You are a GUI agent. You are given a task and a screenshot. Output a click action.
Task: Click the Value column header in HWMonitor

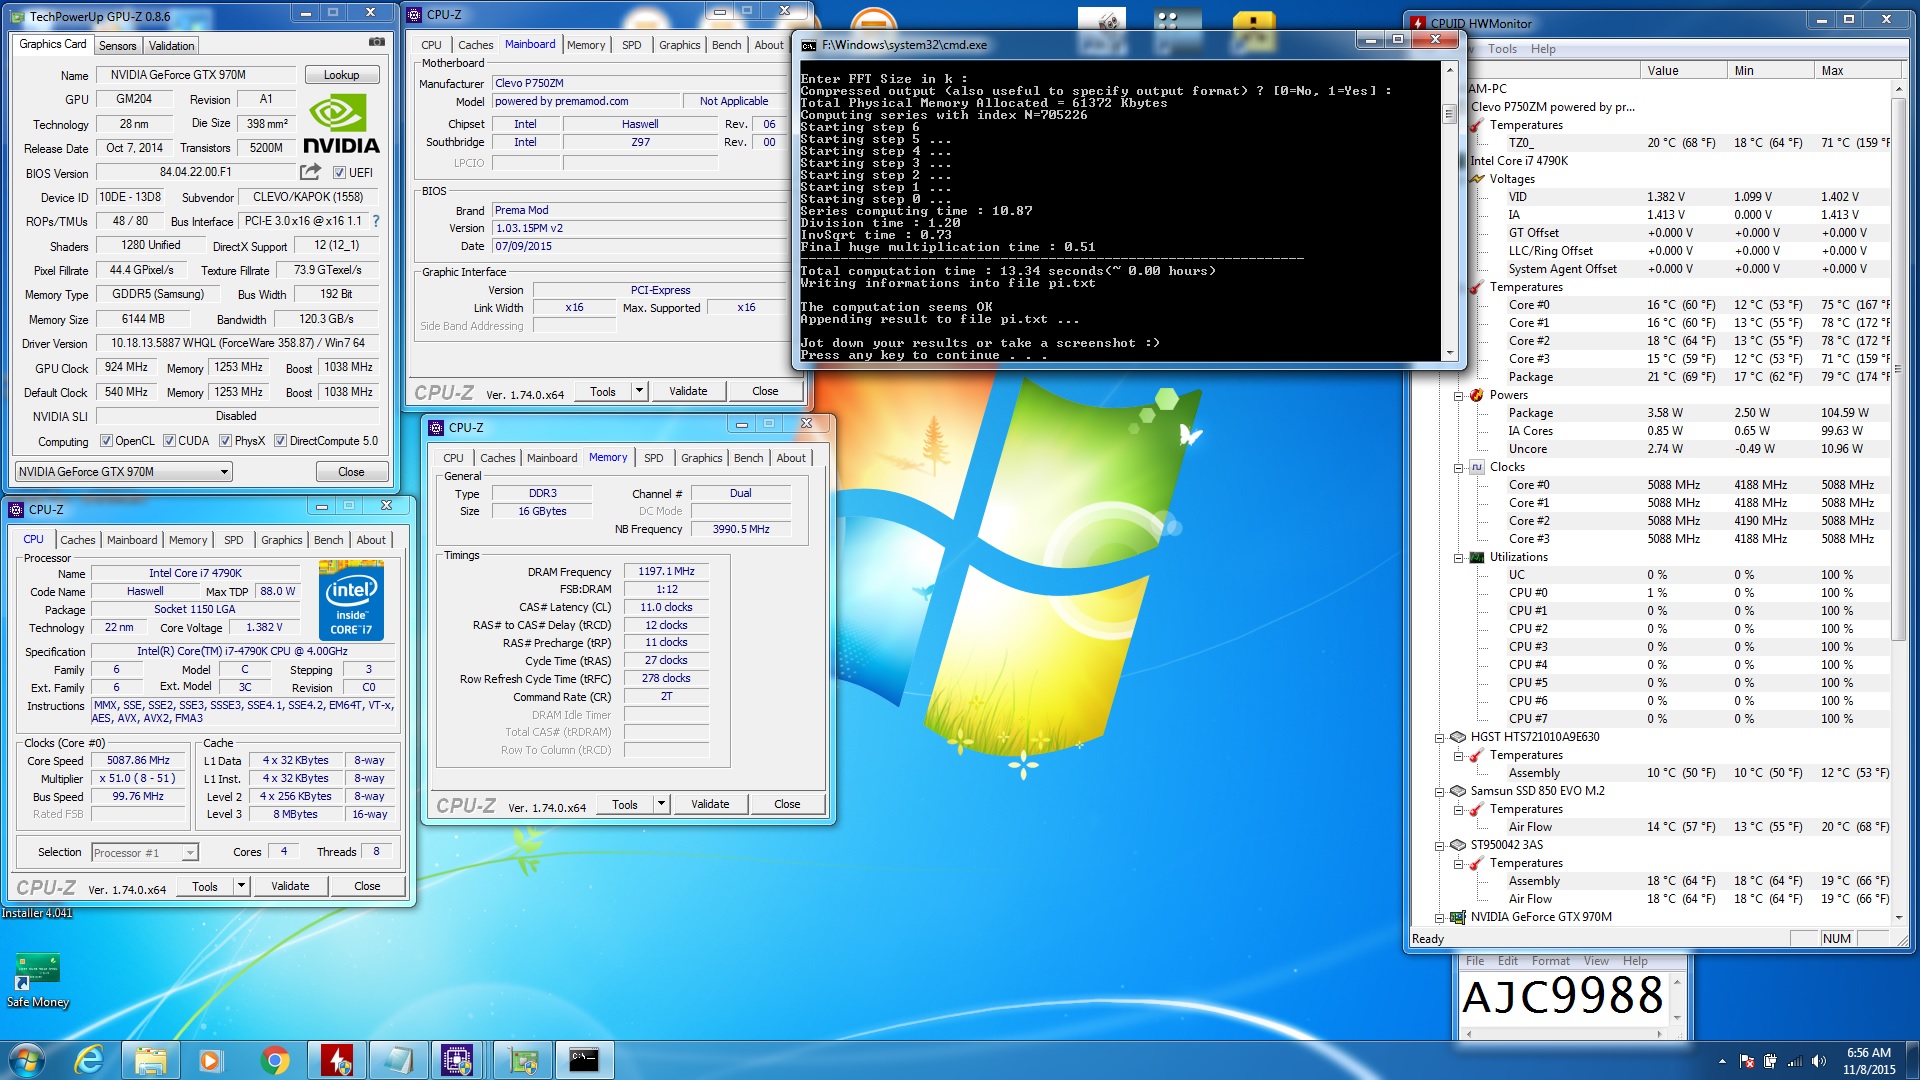pos(1683,70)
